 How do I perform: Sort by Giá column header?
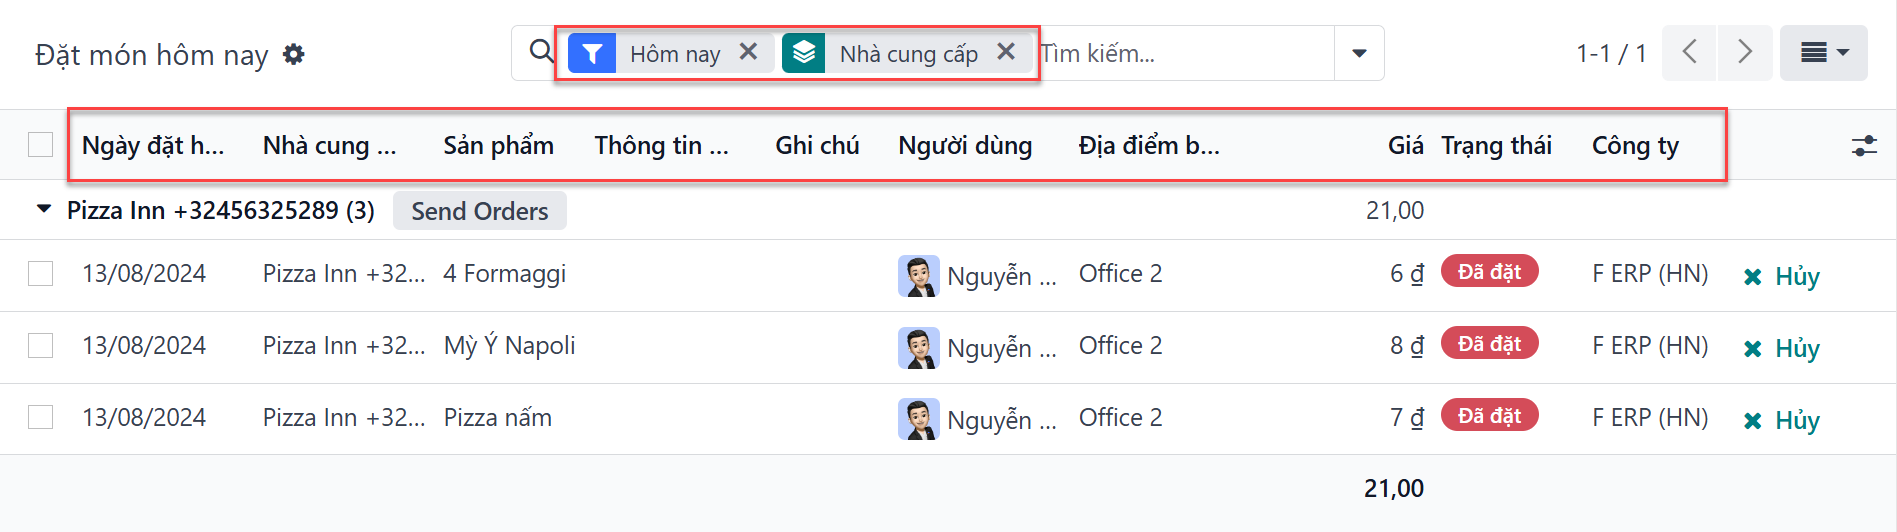pos(1405,146)
